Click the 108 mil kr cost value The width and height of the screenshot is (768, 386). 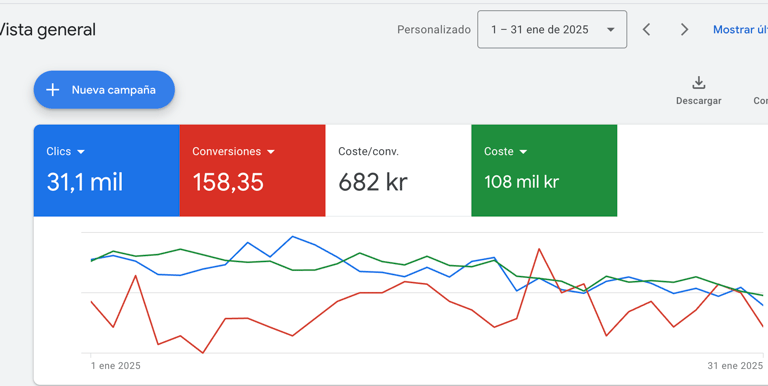coord(522,182)
